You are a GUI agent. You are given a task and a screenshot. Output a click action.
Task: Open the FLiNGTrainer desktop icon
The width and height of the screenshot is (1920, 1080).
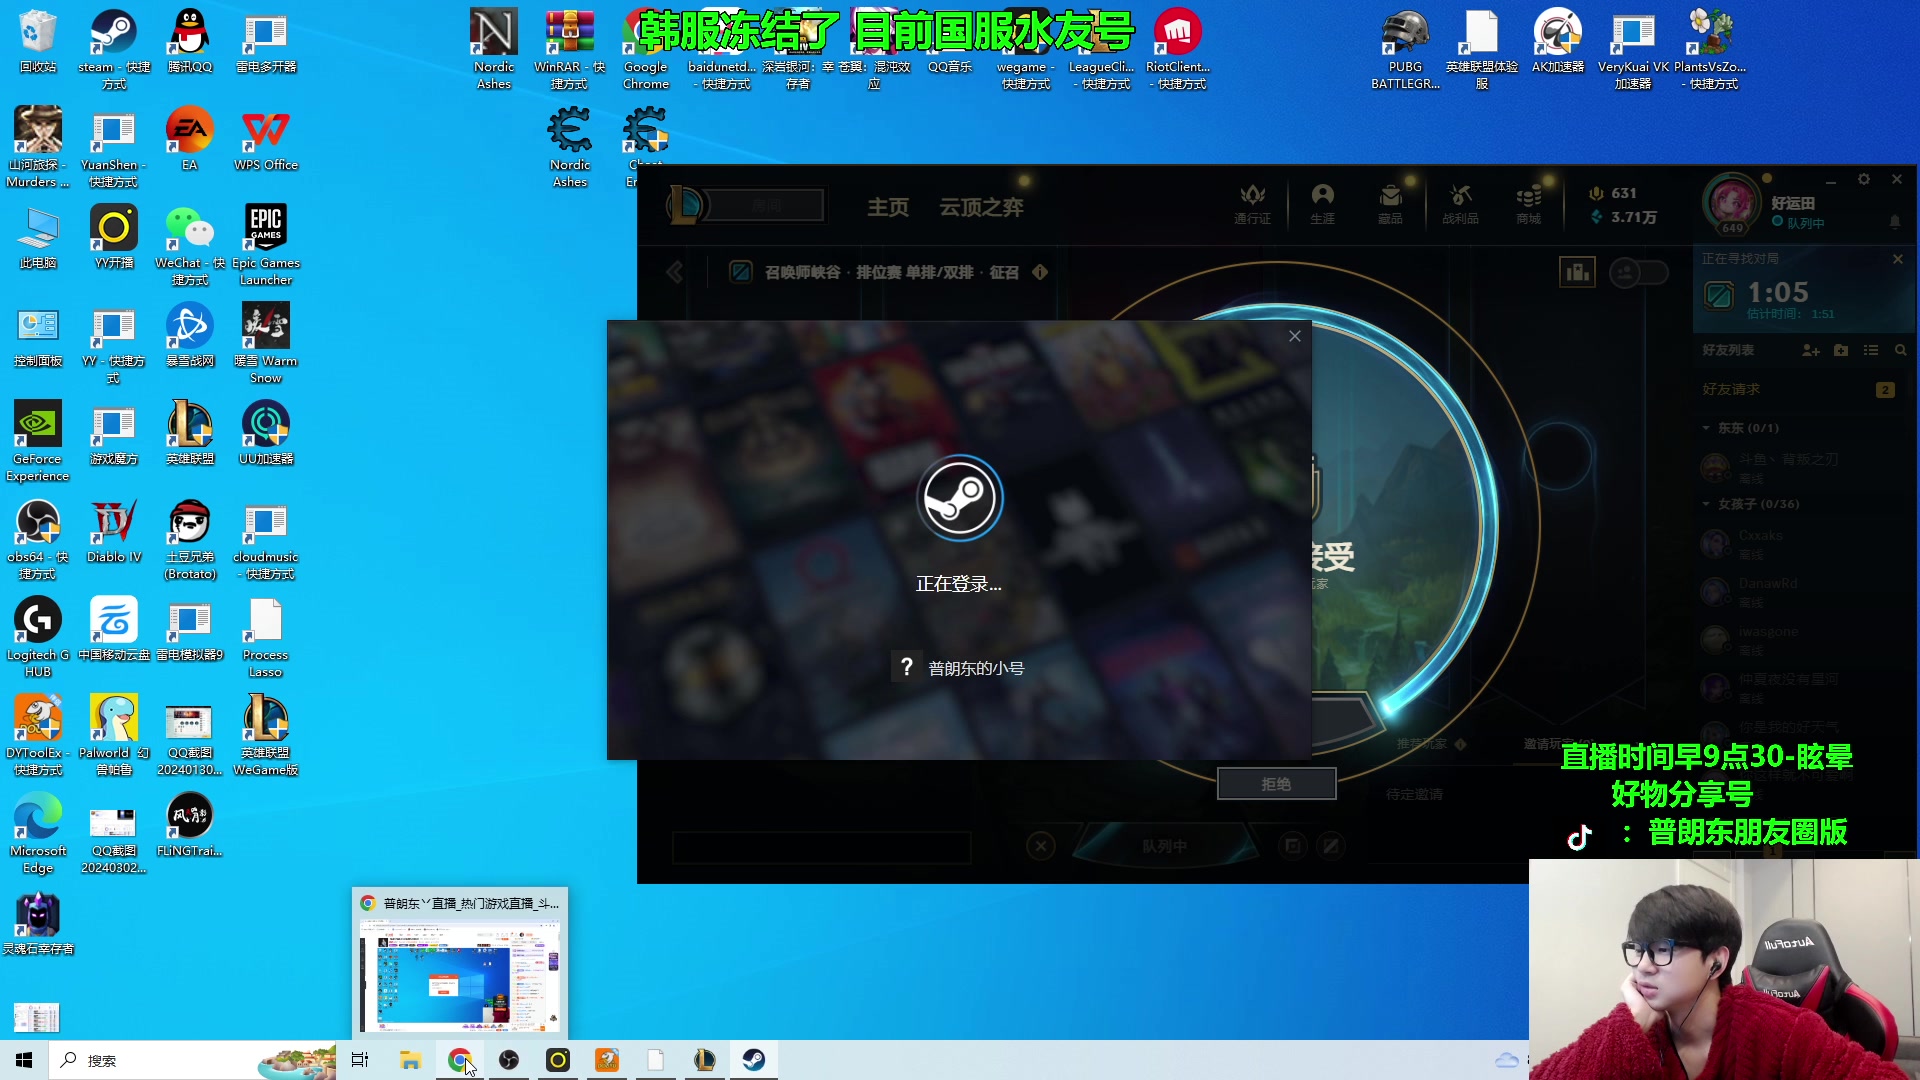pyautogui.click(x=190, y=826)
